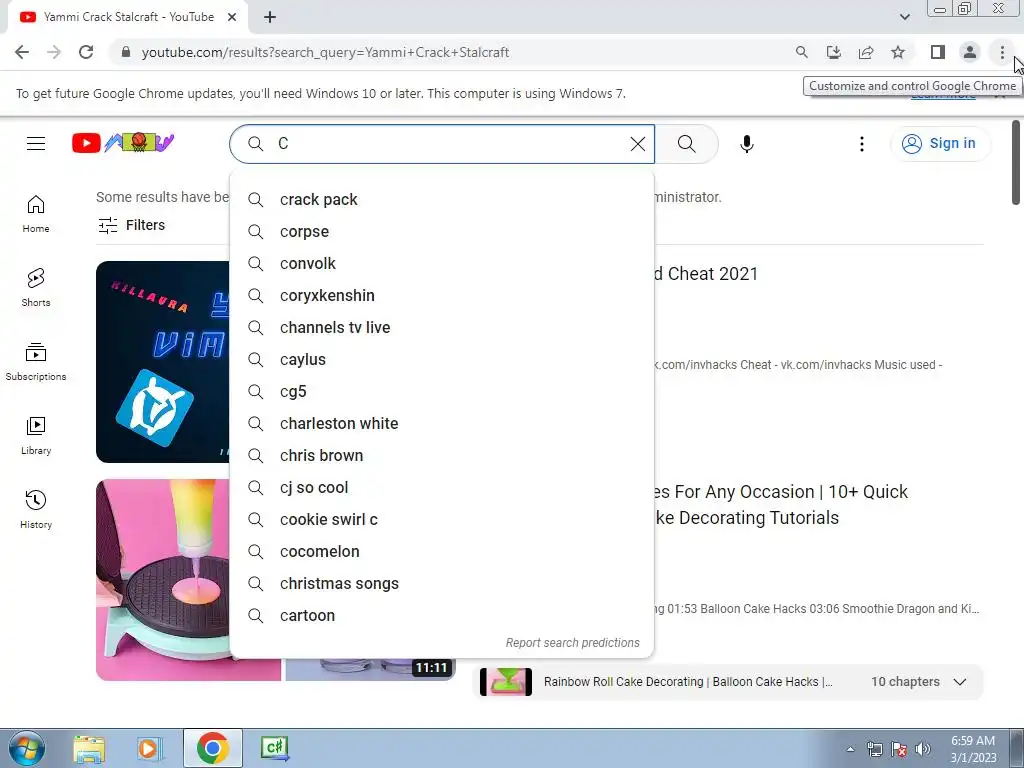This screenshot has height=768, width=1024.
Task: Open Shorts from the sidebar
Action: (x=36, y=287)
